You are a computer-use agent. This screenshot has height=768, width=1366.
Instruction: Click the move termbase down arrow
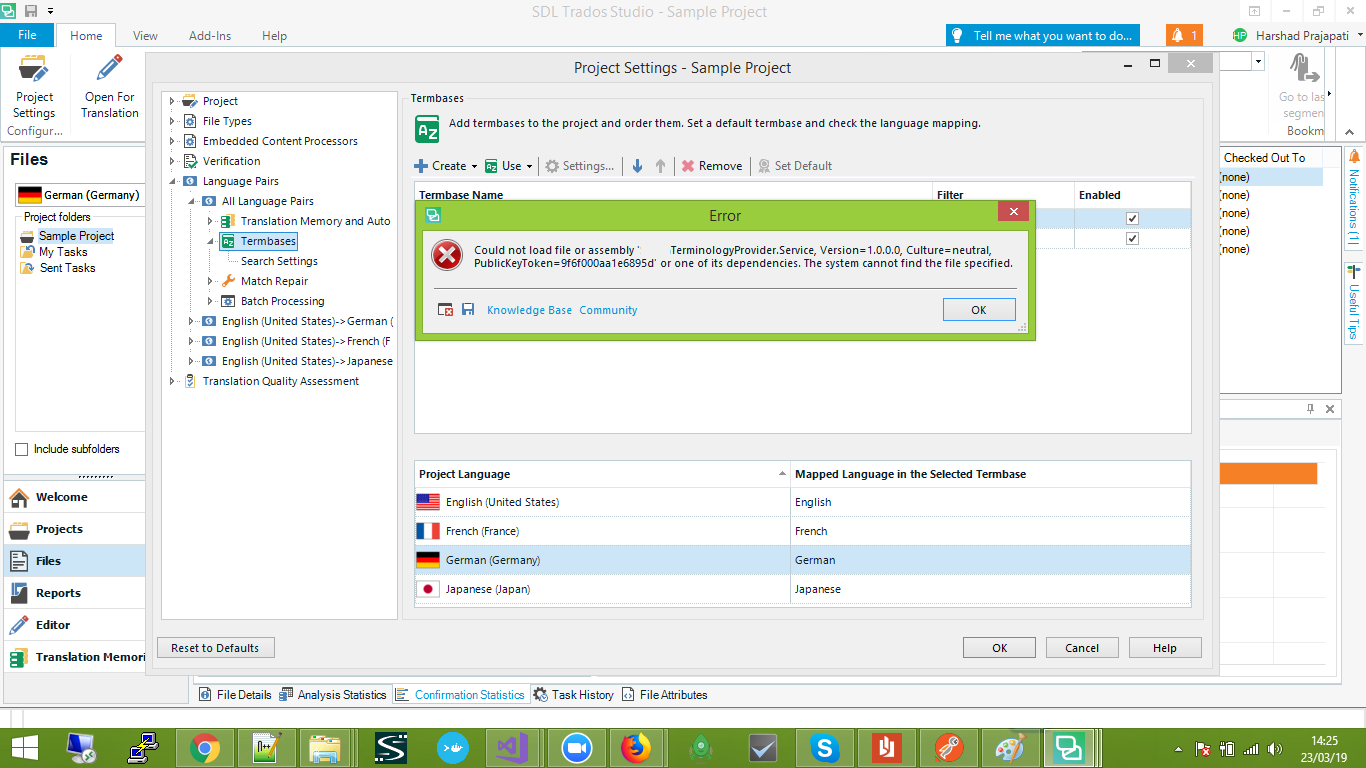click(x=637, y=166)
